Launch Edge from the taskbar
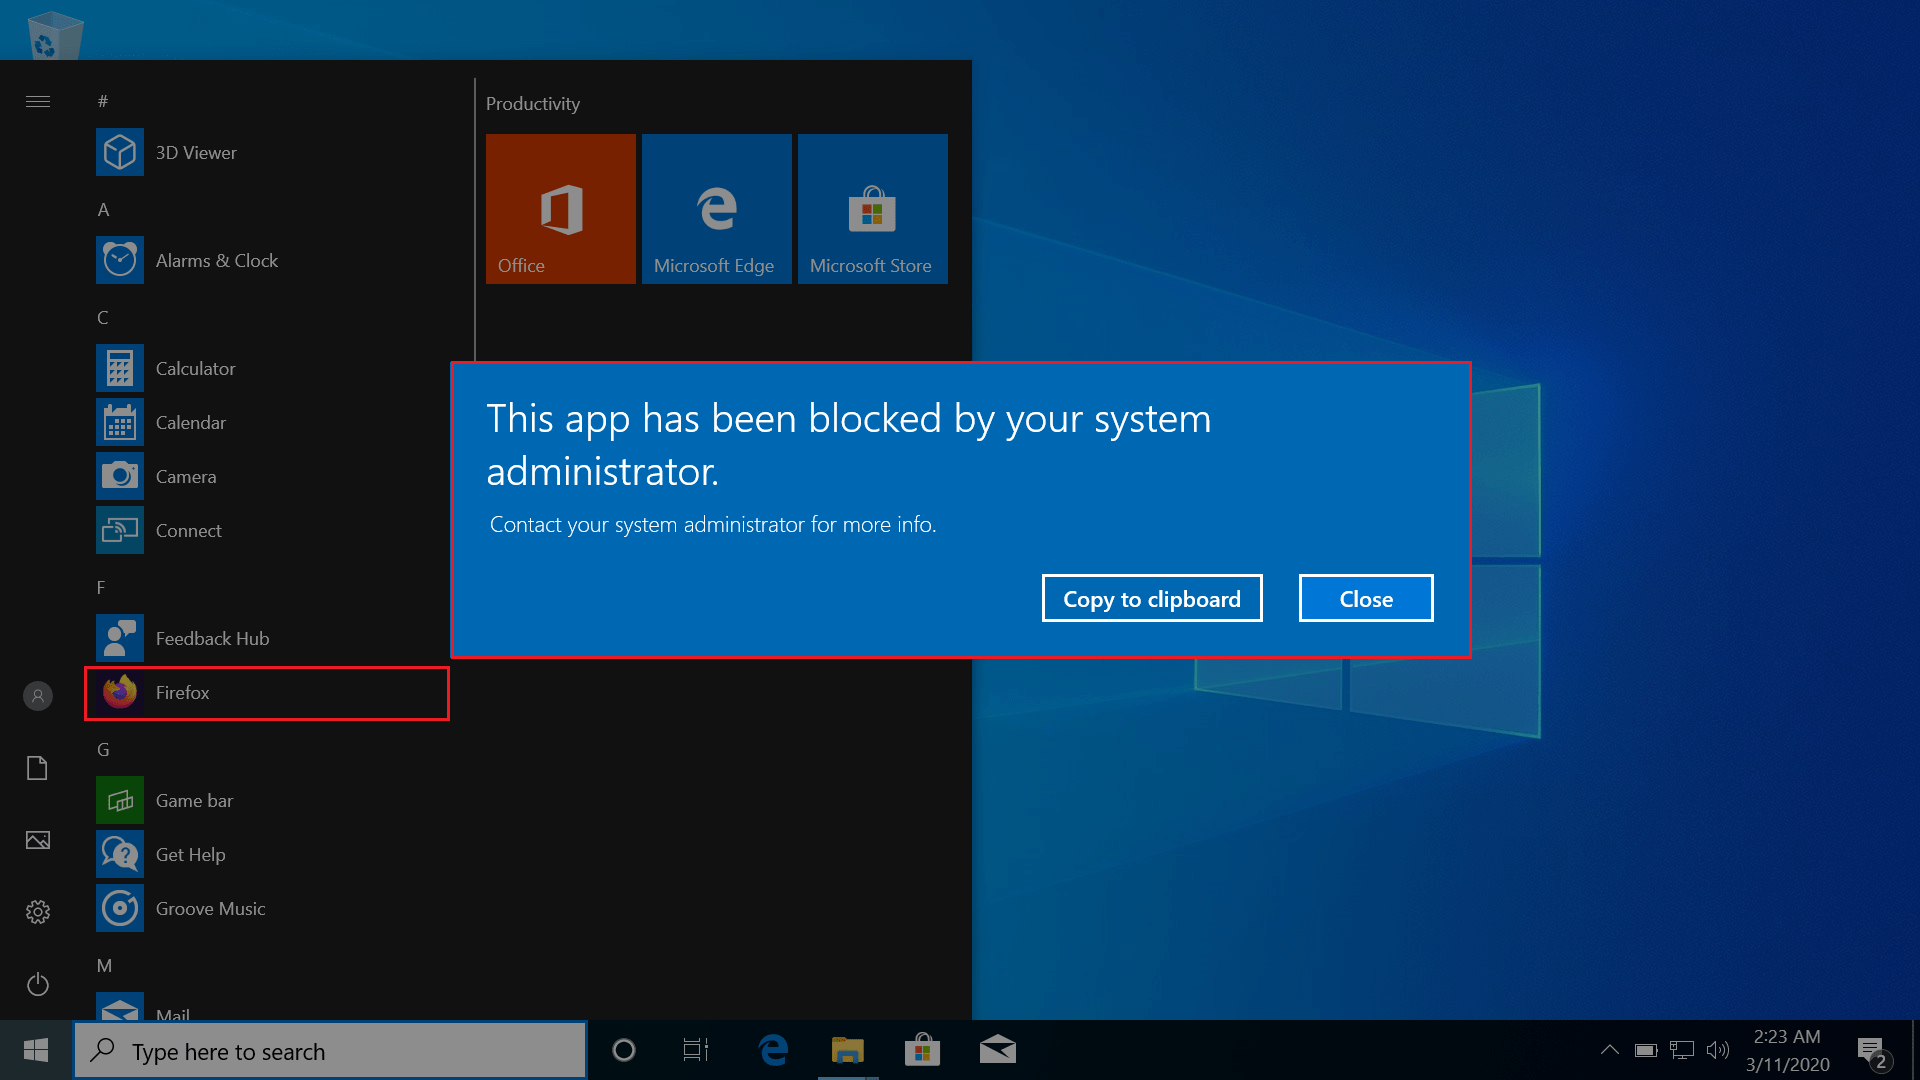Screen dimensions: 1920x1080 [773, 1050]
